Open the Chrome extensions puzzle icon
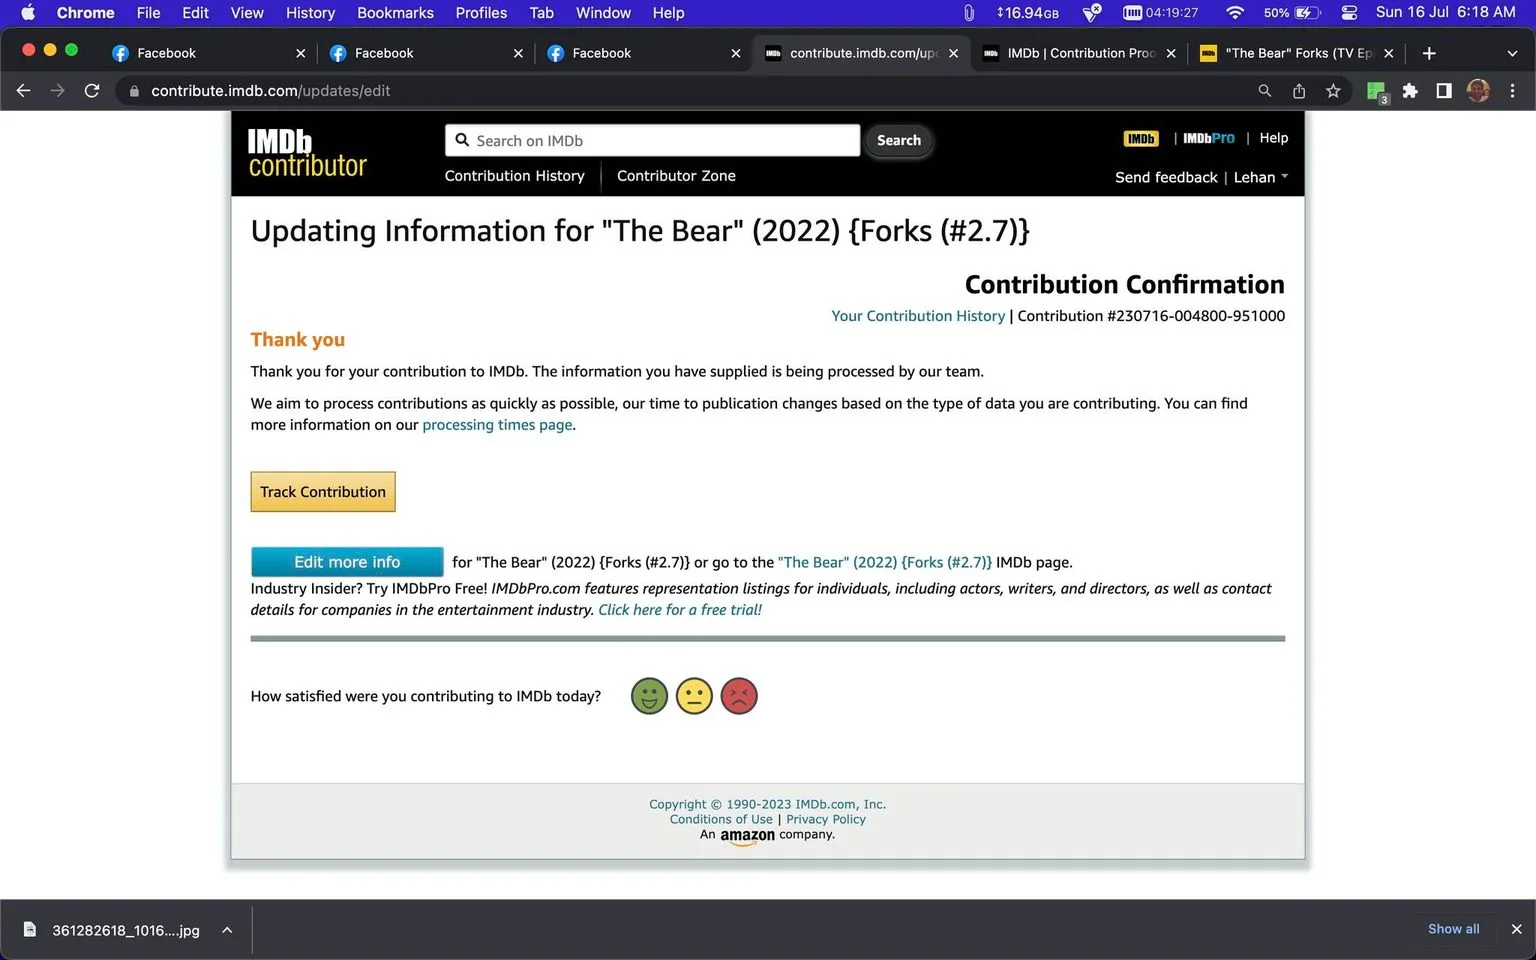Screen dimensions: 1536x960 (1410, 91)
